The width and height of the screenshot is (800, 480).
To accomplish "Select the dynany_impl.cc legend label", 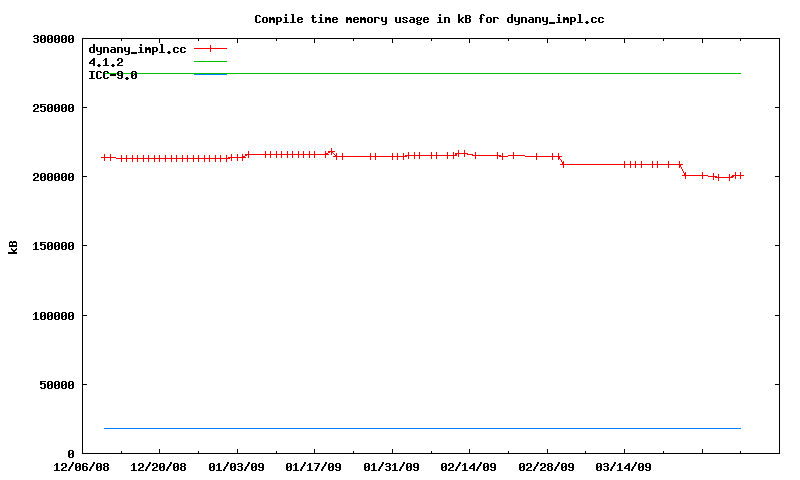I will click(x=137, y=48).
